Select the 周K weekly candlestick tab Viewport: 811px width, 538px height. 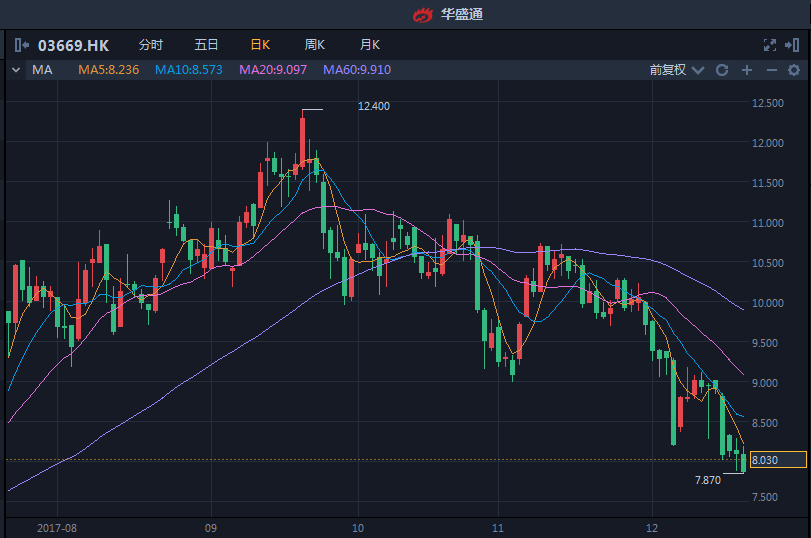(315, 45)
